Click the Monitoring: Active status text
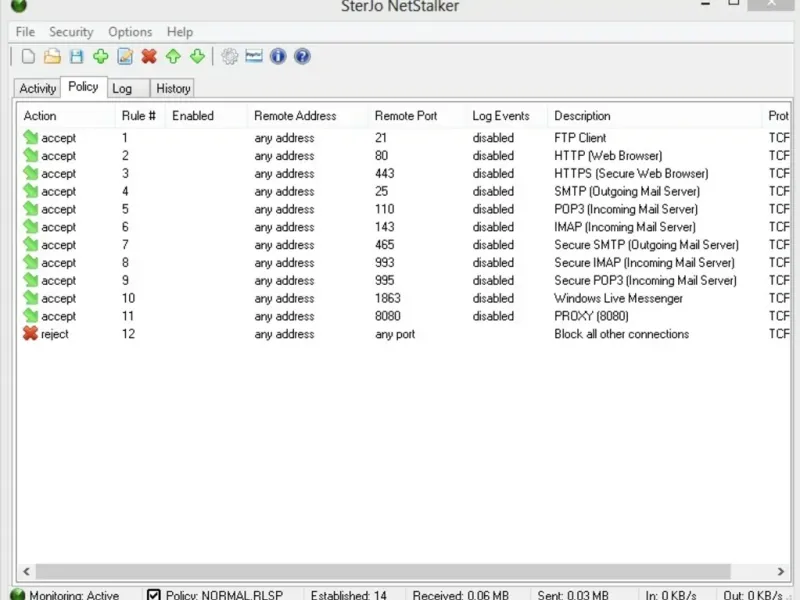The width and height of the screenshot is (800, 600). tap(74, 595)
